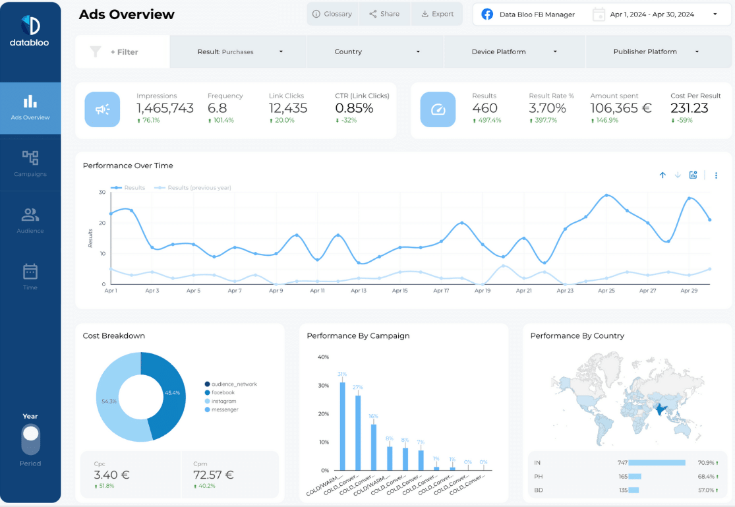Click the chart drill-down arrow icon
This screenshot has height=507, width=735.
tap(677, 175)
